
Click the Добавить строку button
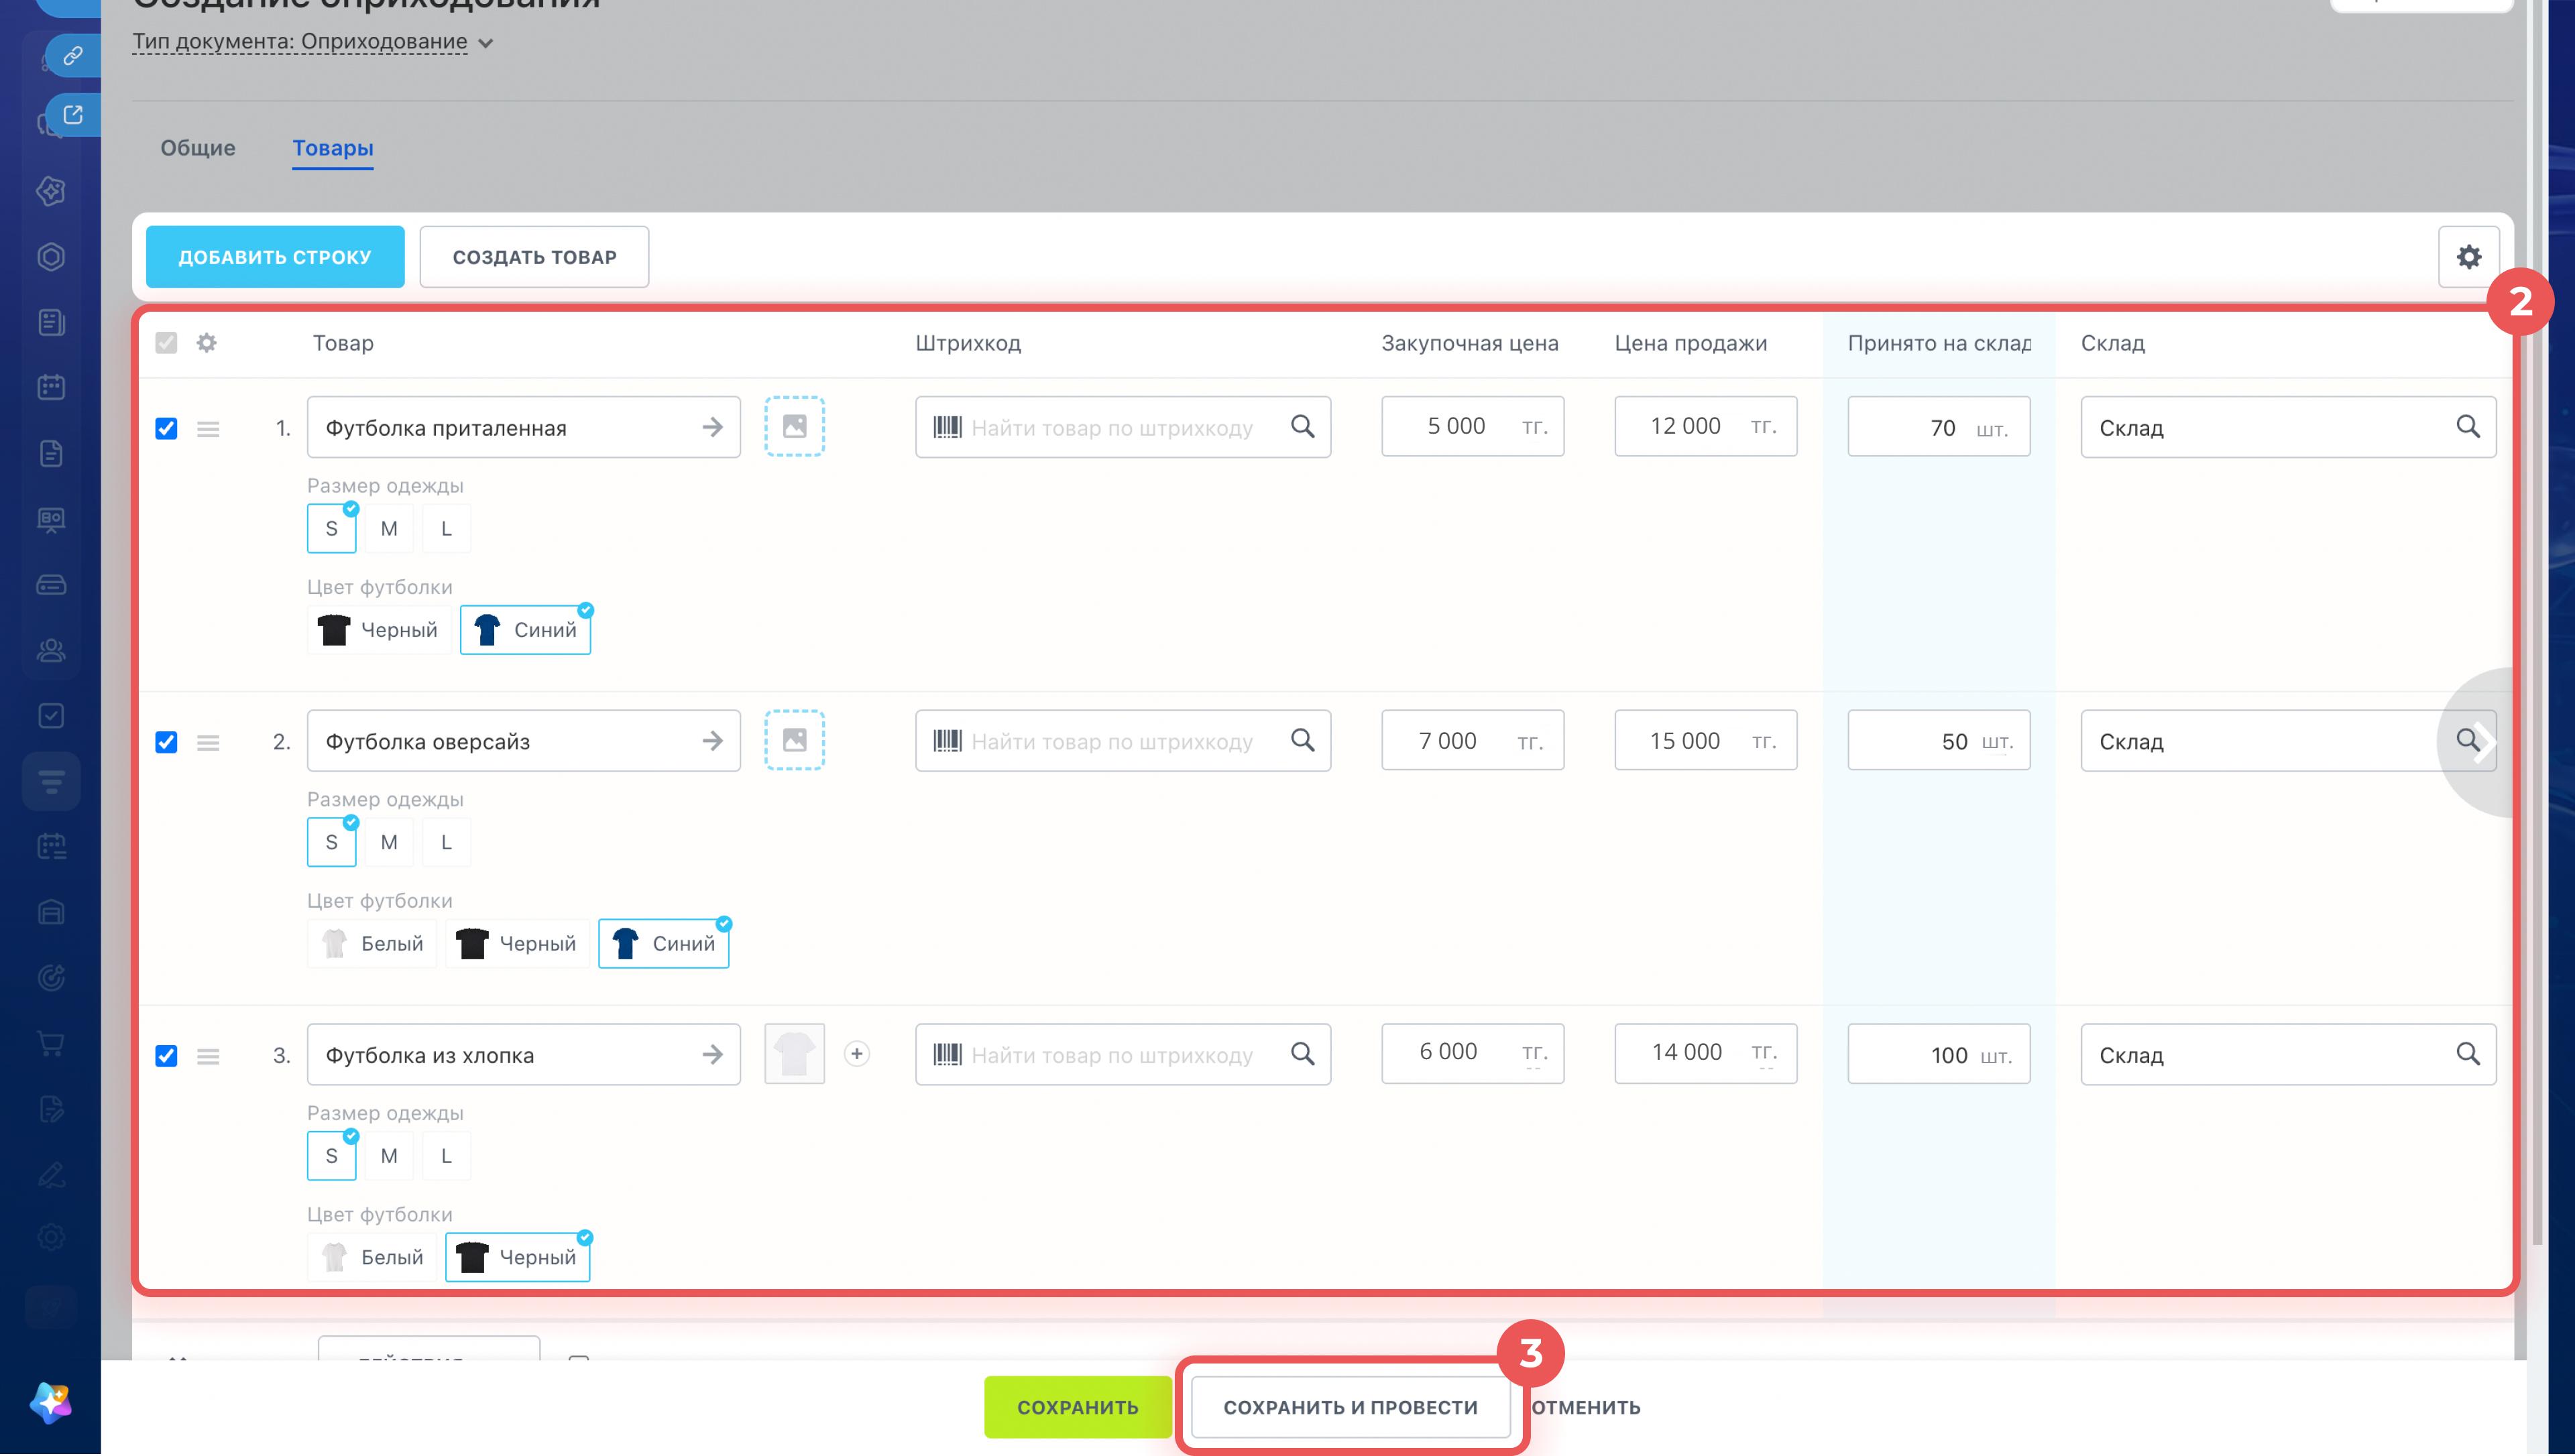(x=275, y=257)
